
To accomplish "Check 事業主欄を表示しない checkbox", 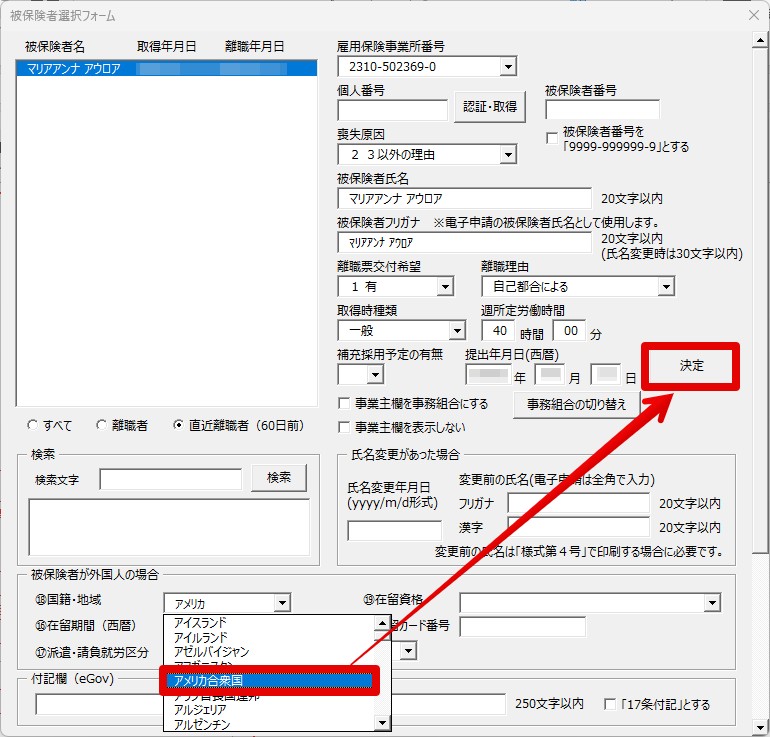I will point(344,427).
